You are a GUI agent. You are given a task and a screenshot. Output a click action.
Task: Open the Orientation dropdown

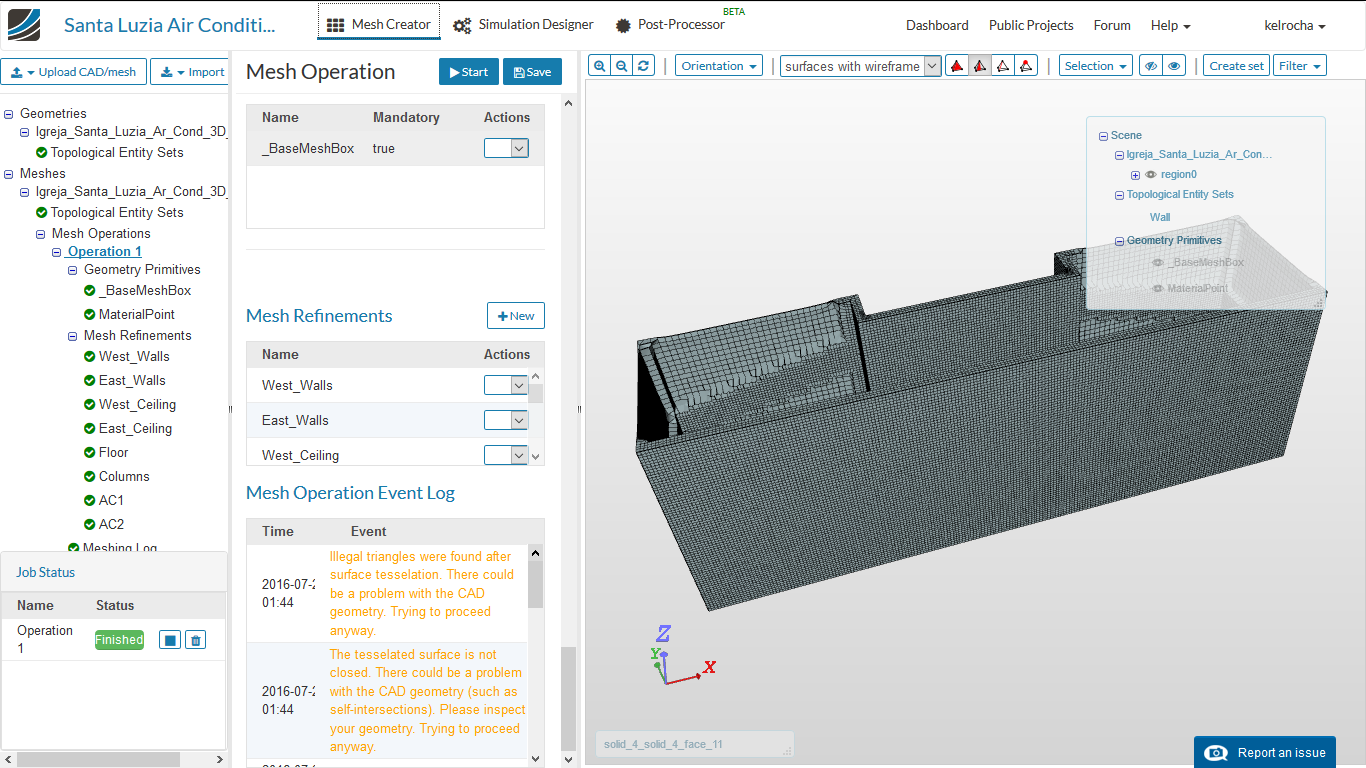pyautogui.click(x=718, y=66)
